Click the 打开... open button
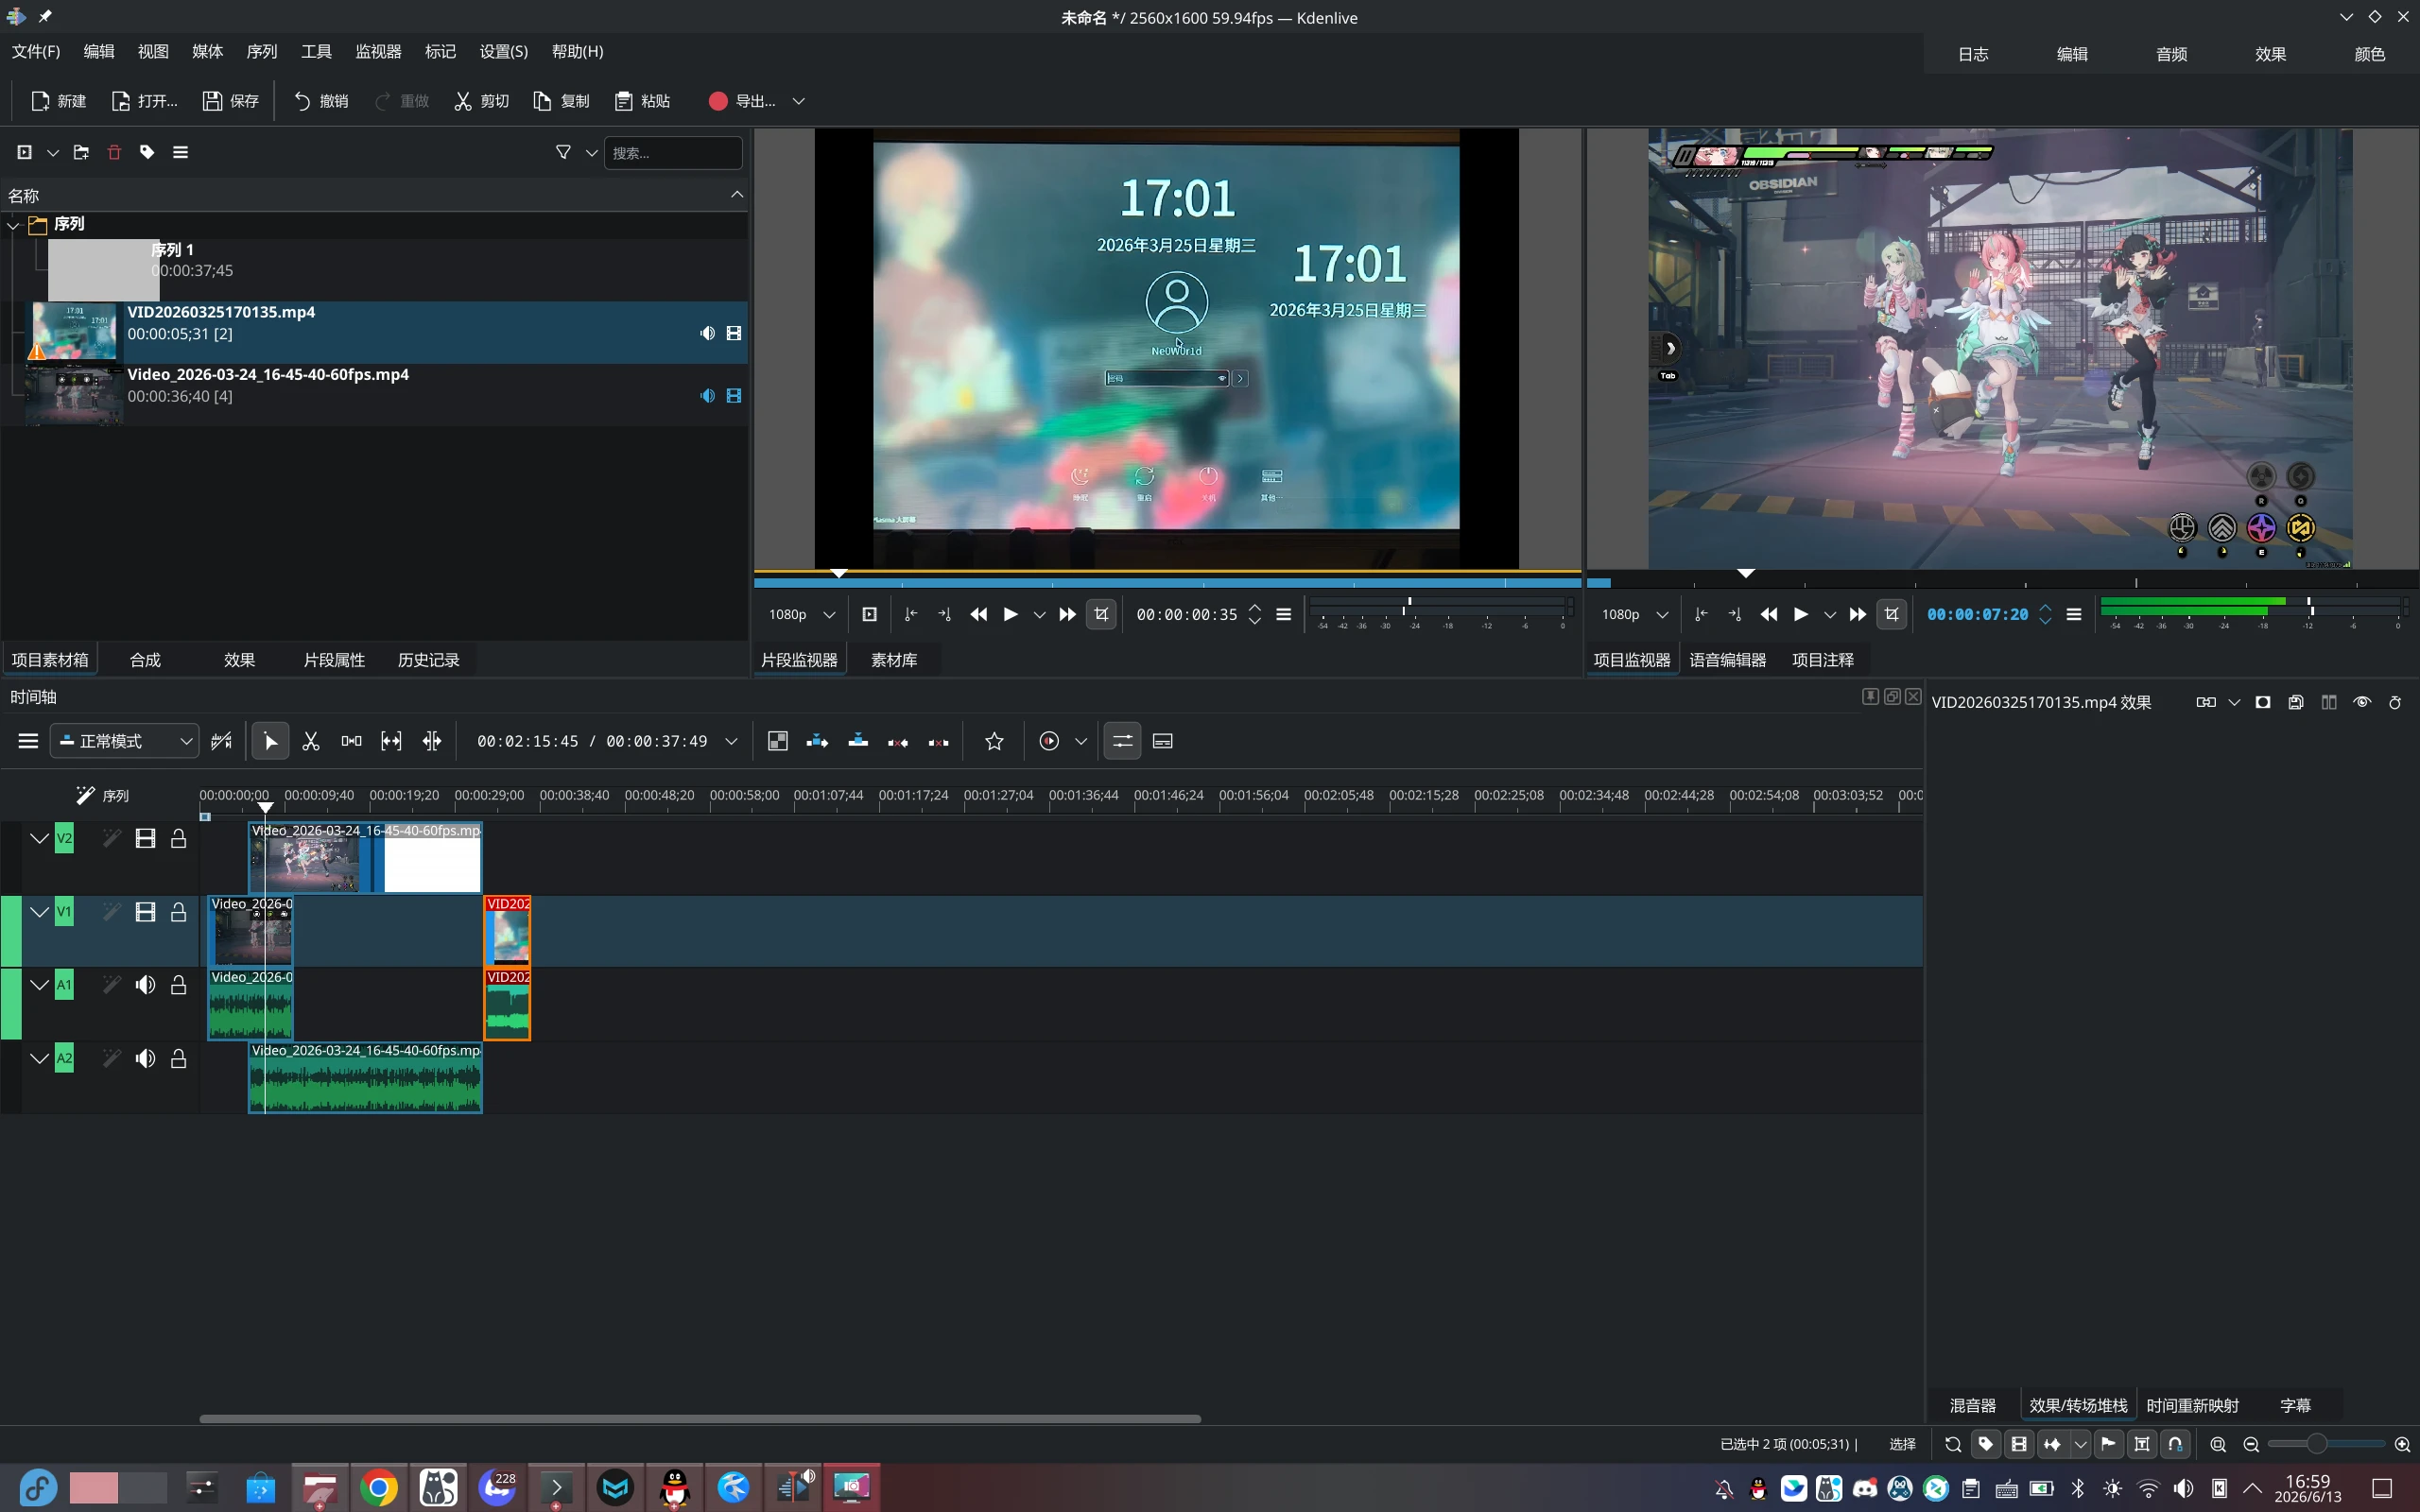 click(x=145, y=101)
